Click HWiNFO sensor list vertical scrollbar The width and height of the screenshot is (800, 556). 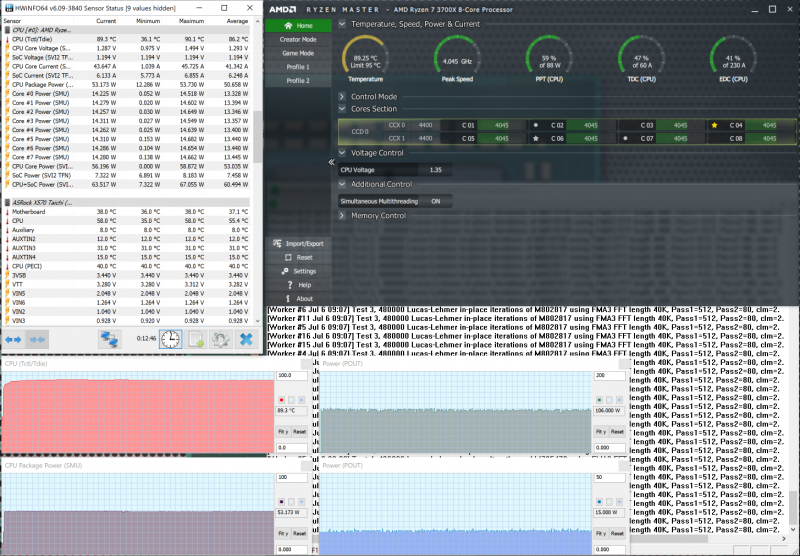point(257,171)
